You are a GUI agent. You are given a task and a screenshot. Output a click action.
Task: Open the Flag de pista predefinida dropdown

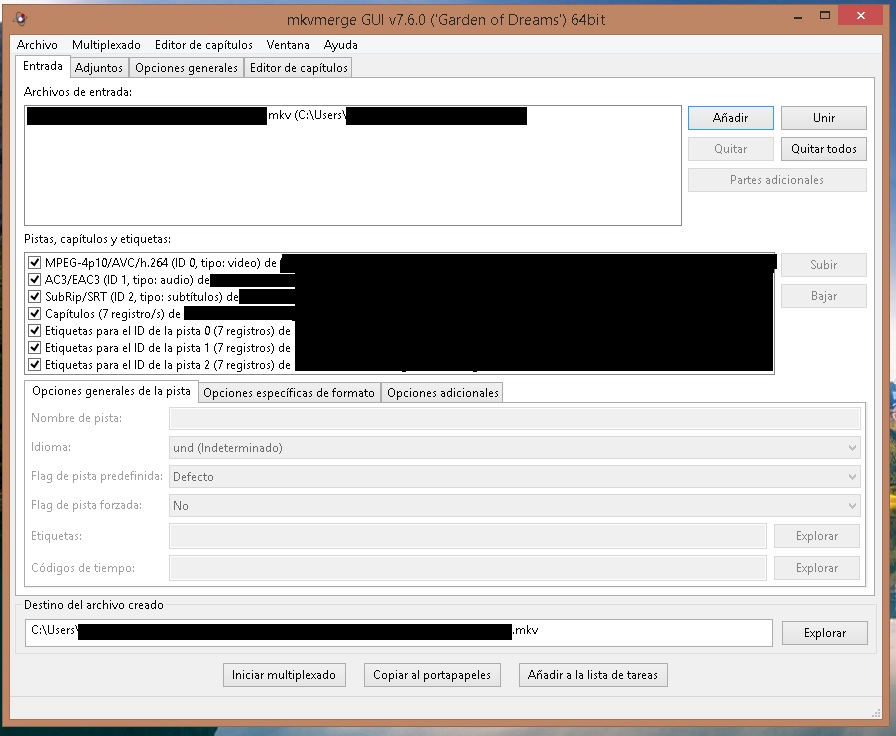514,477
